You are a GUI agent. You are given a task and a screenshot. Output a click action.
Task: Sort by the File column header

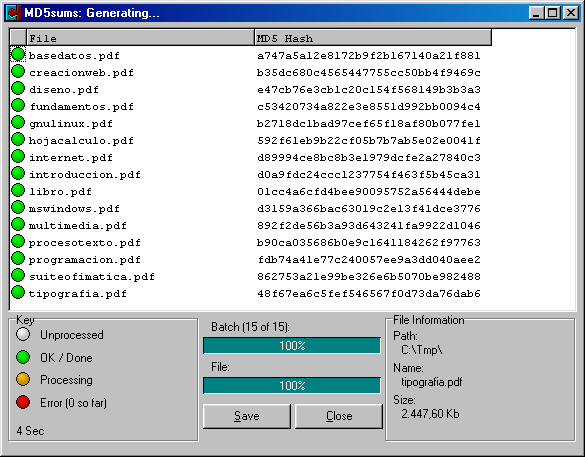140,38
